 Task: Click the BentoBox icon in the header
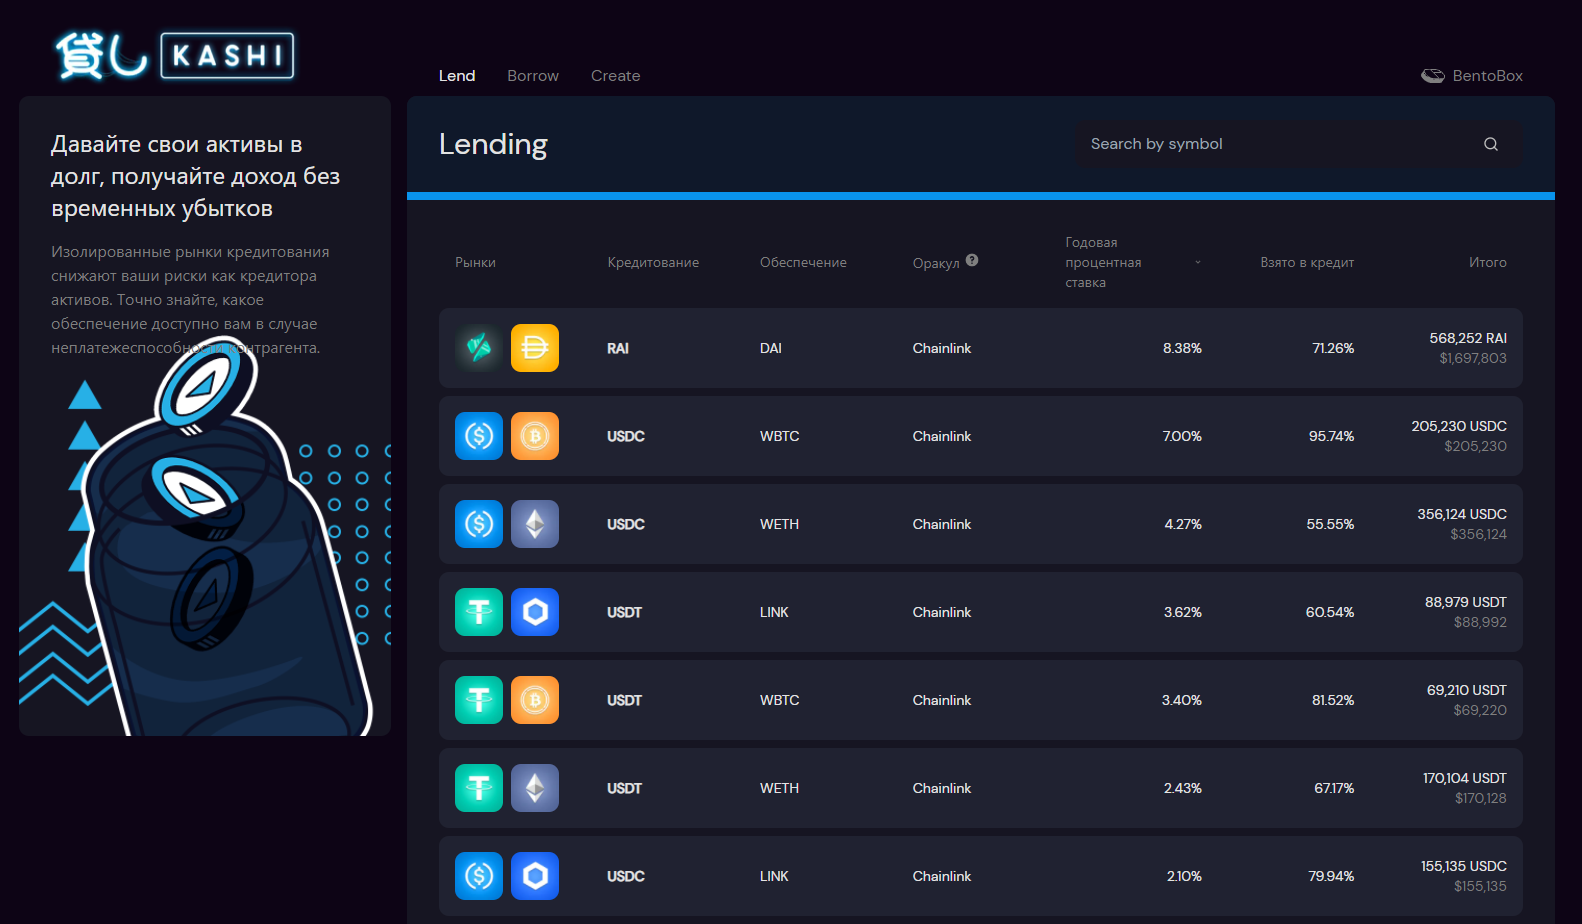(x=1433, y=76)
